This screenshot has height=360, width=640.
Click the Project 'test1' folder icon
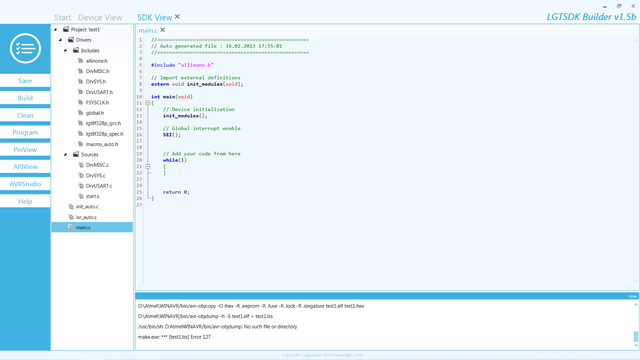[66, 29]
